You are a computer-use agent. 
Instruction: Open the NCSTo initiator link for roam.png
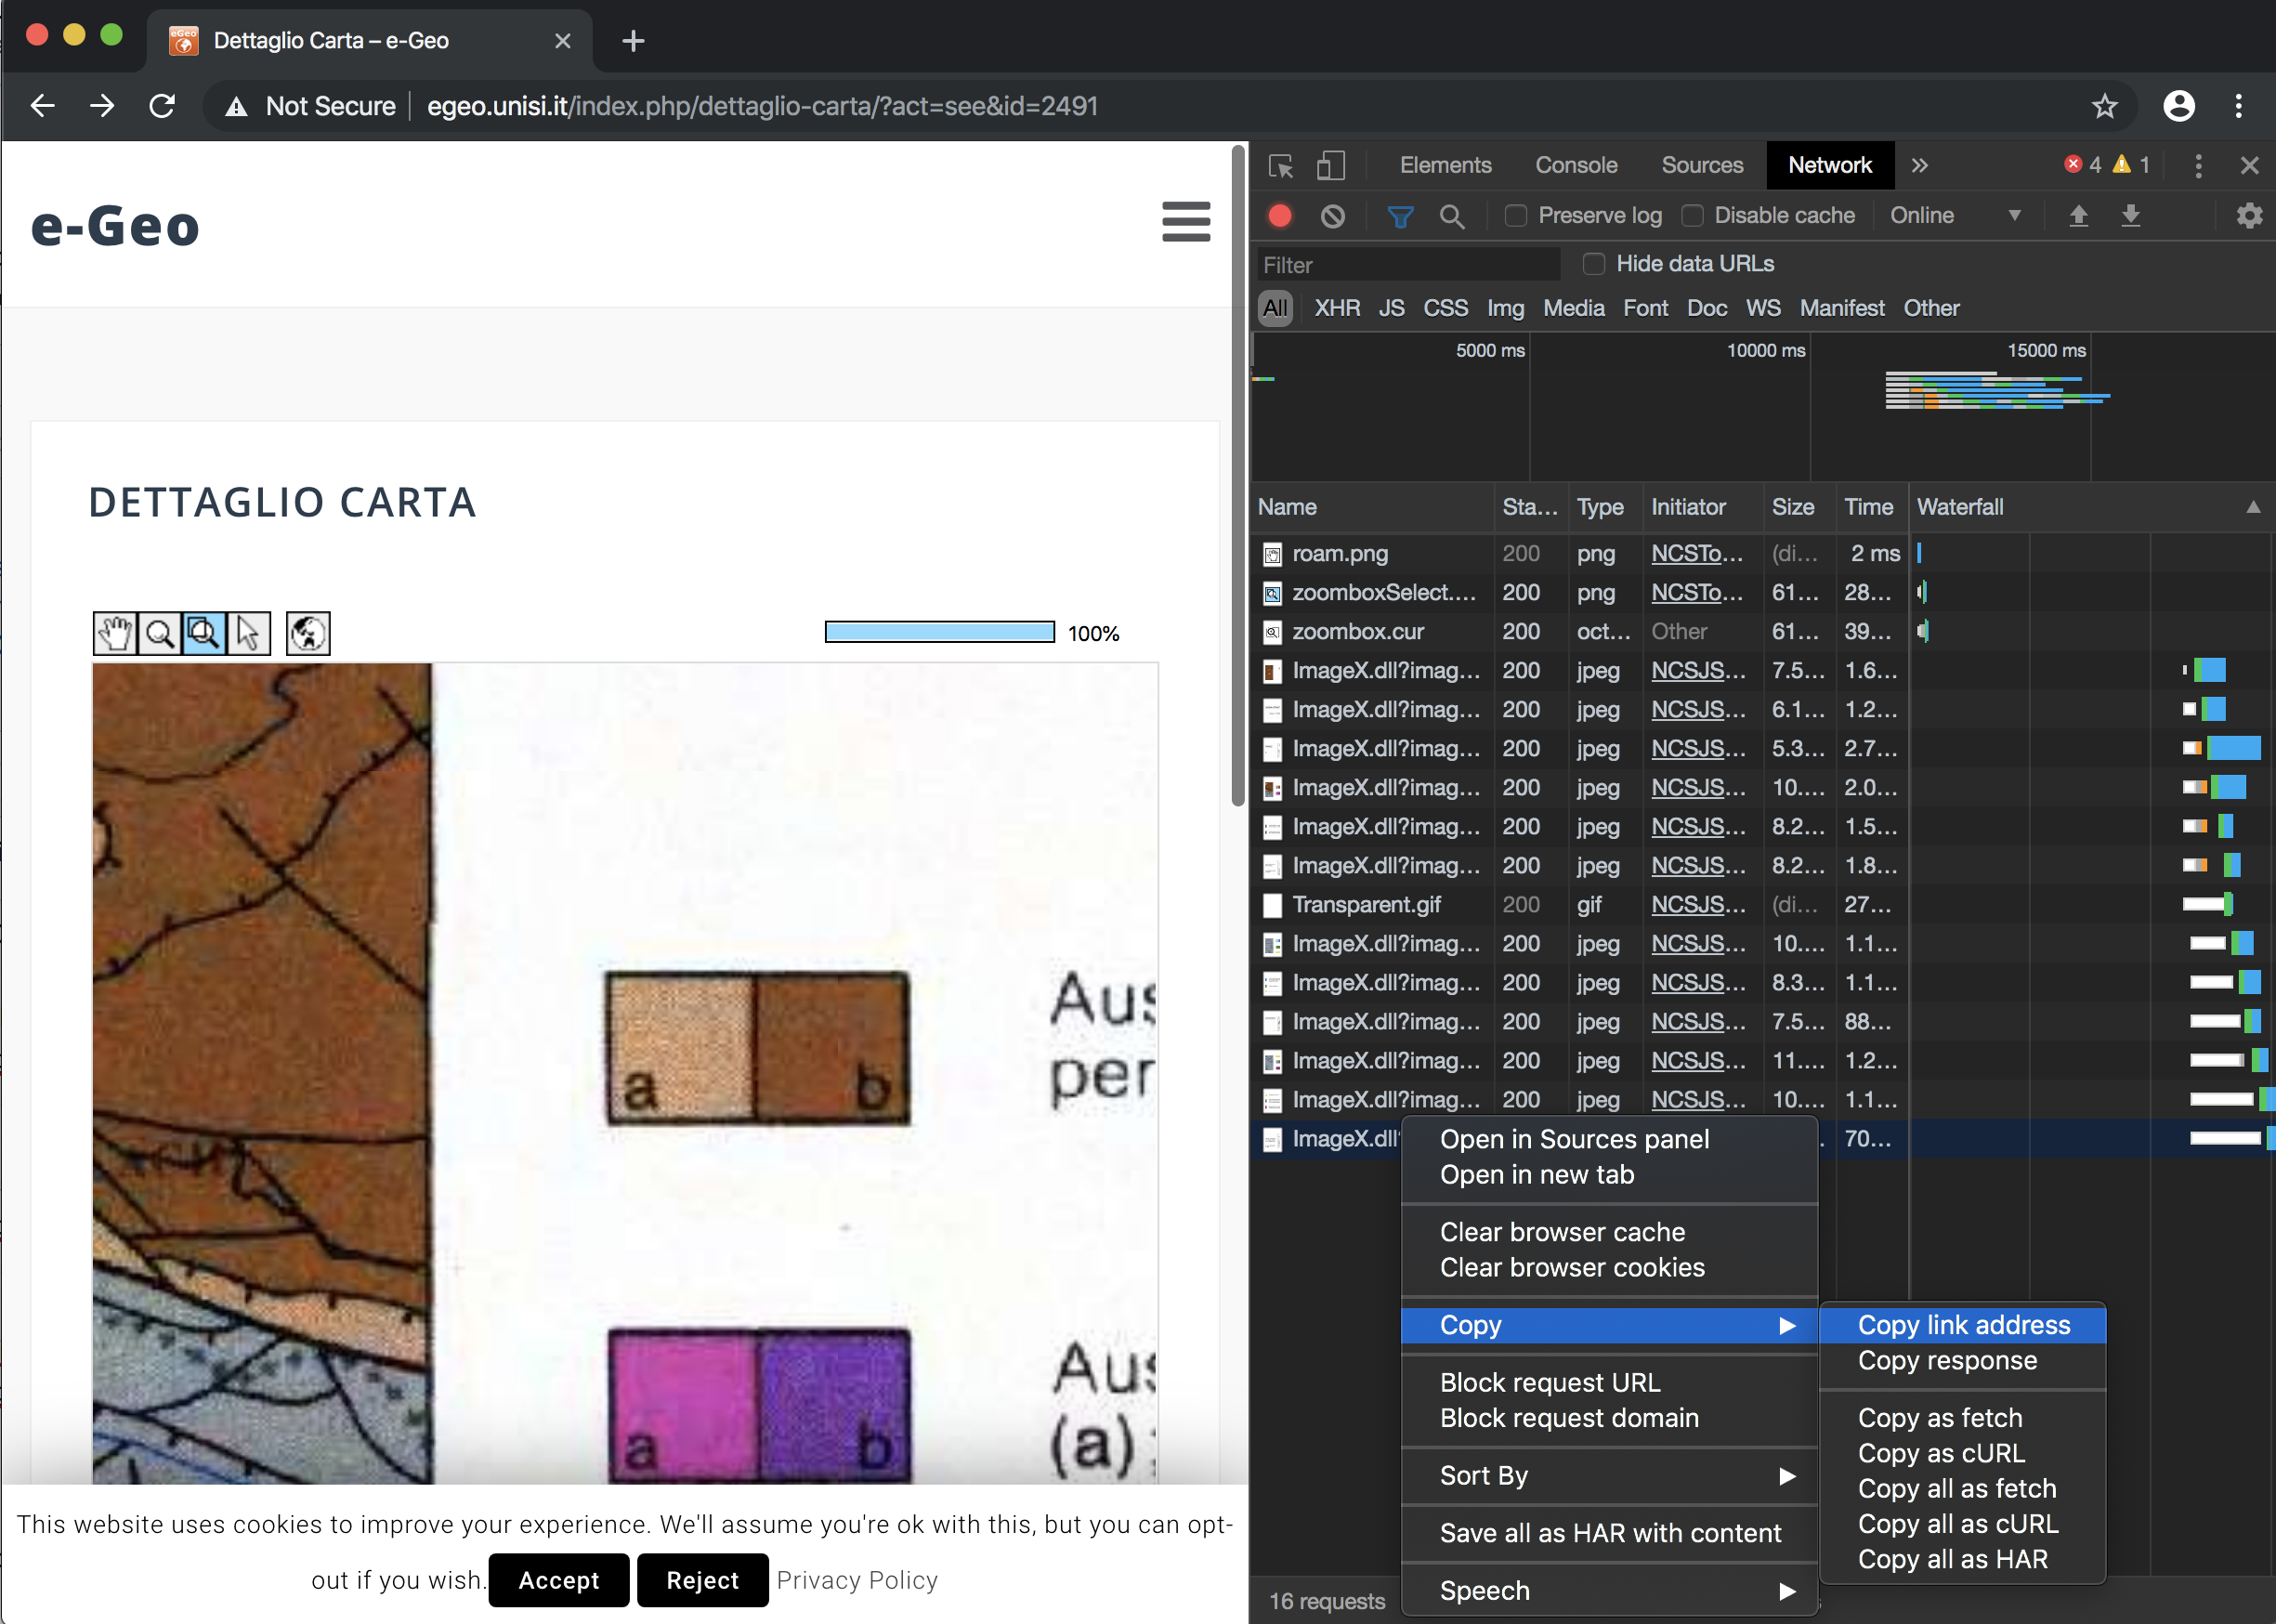[1696, 554]
